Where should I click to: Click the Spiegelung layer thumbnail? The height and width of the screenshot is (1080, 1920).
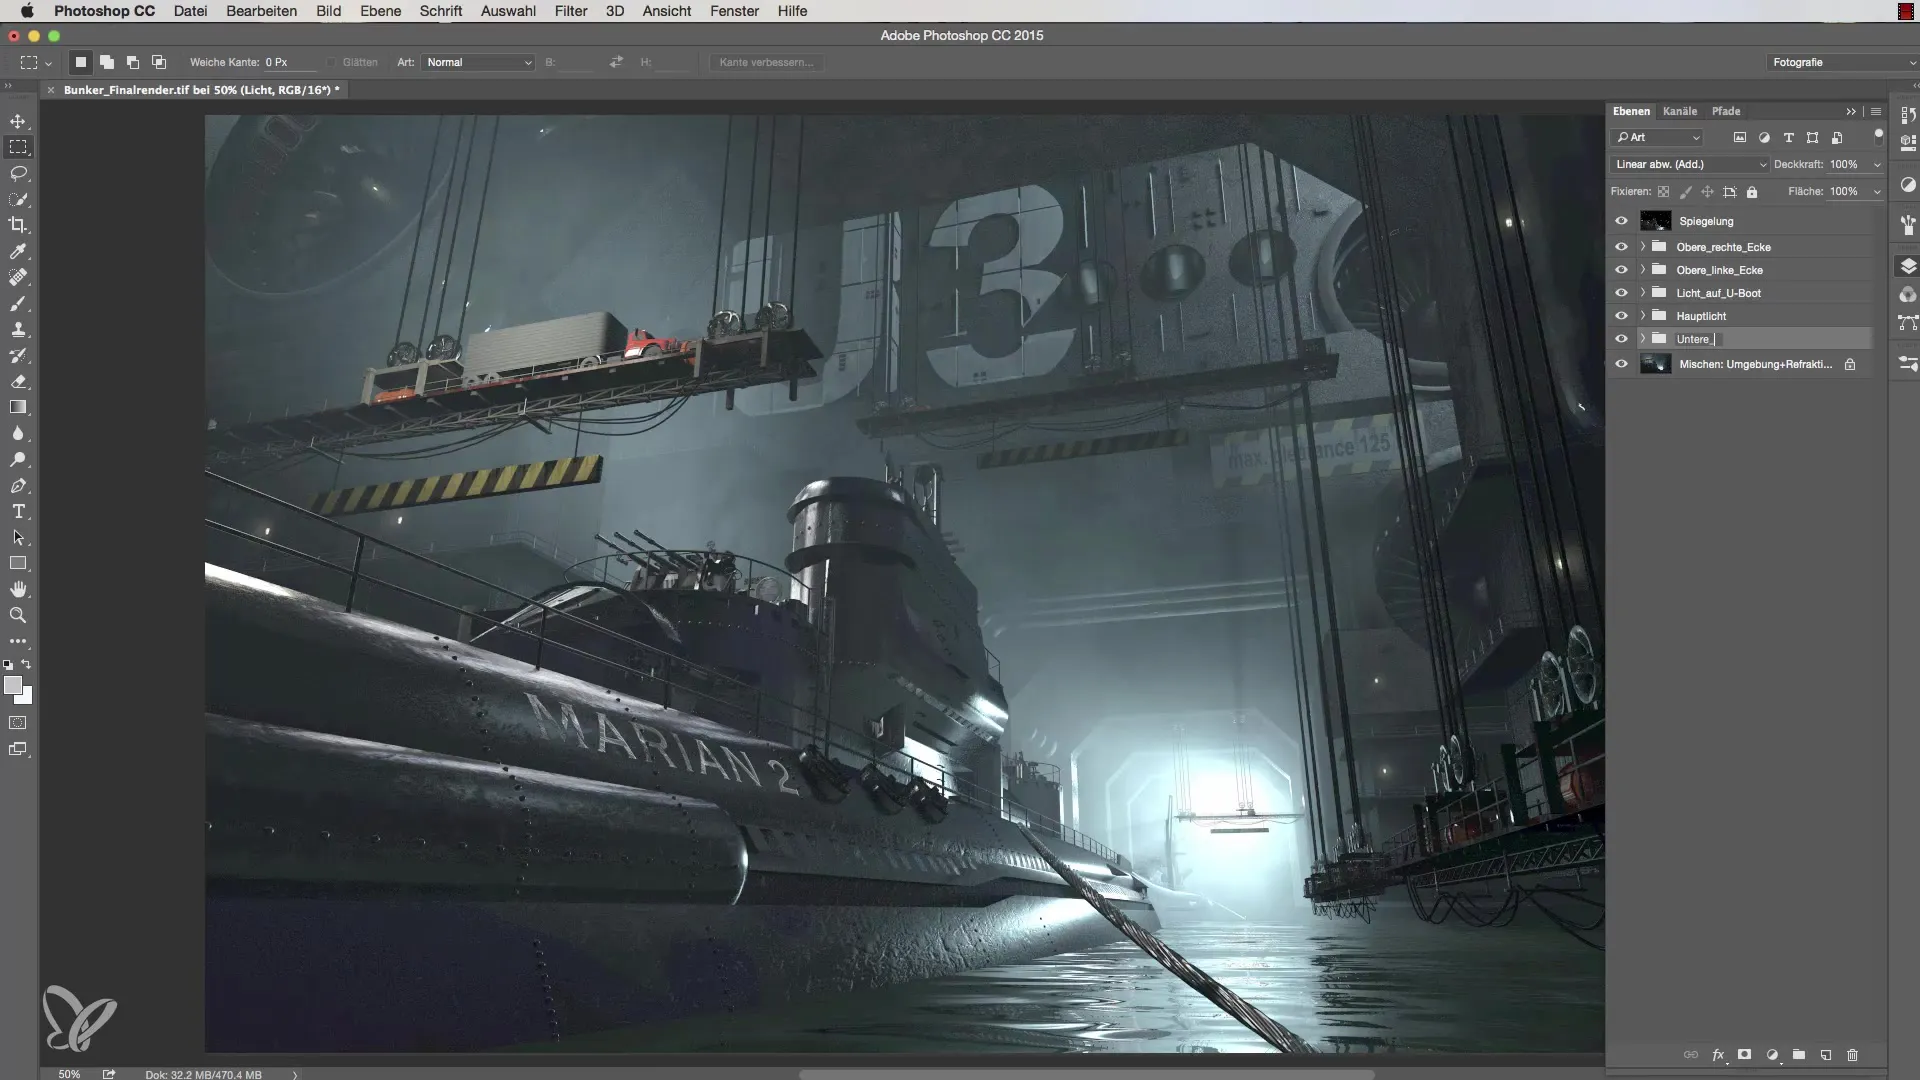click(1656, 221)
